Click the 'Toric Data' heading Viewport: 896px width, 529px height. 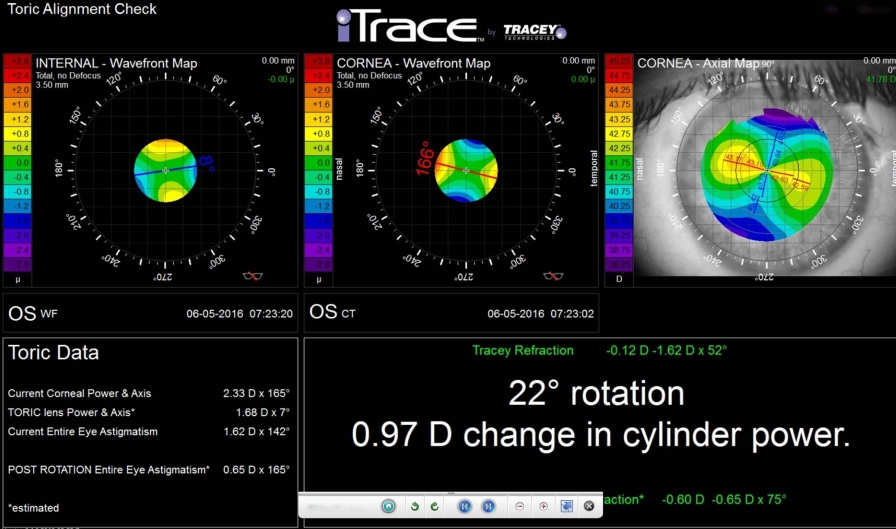coord(53,352)
